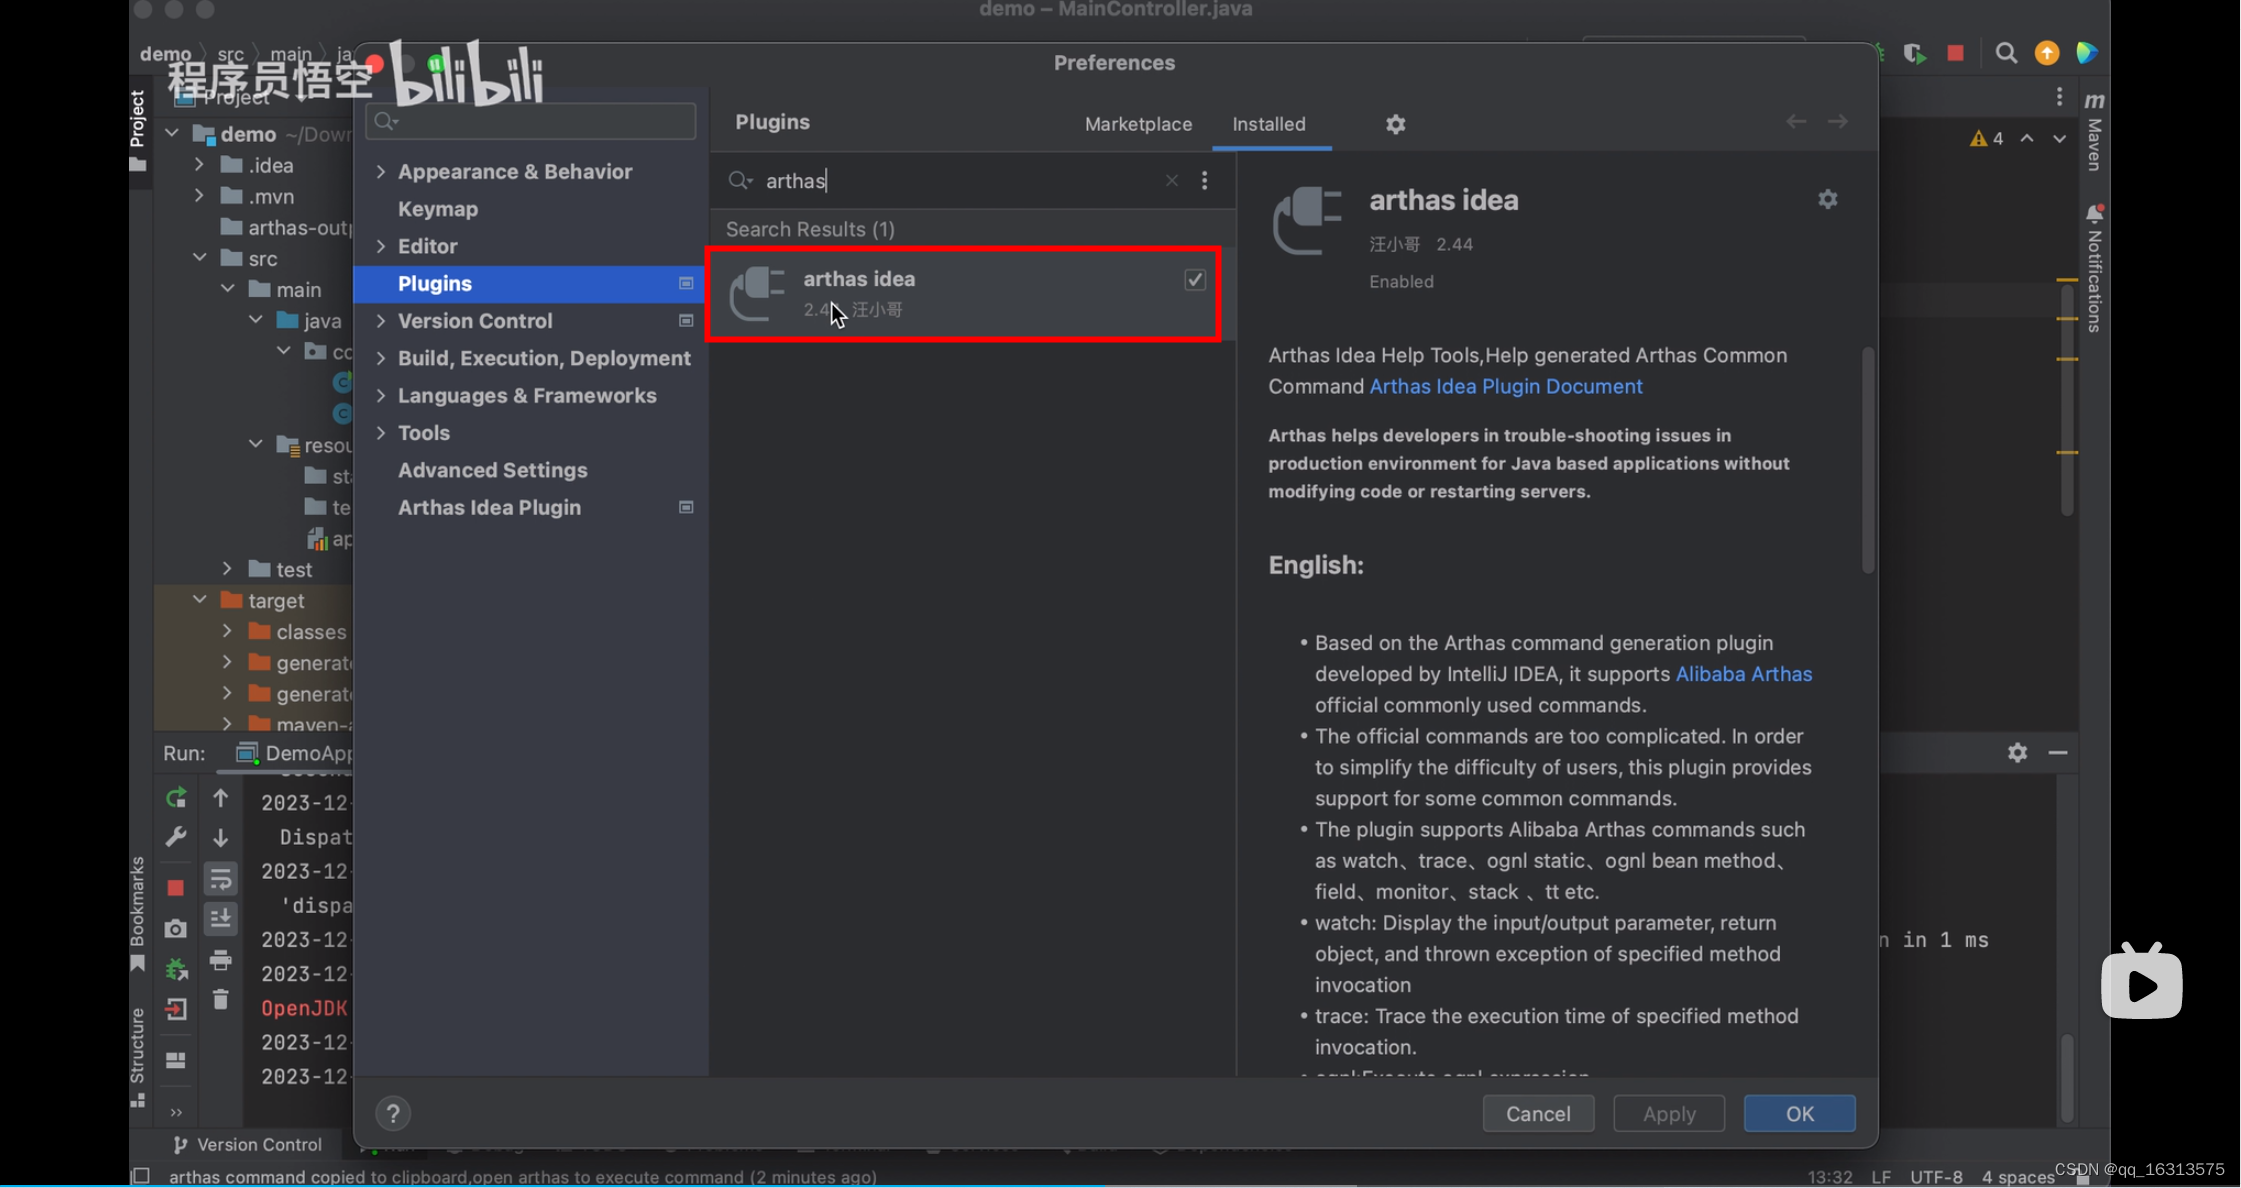Expand the Tools settings section
The height and width of the screenshot is (1188, 2241).
380,433
